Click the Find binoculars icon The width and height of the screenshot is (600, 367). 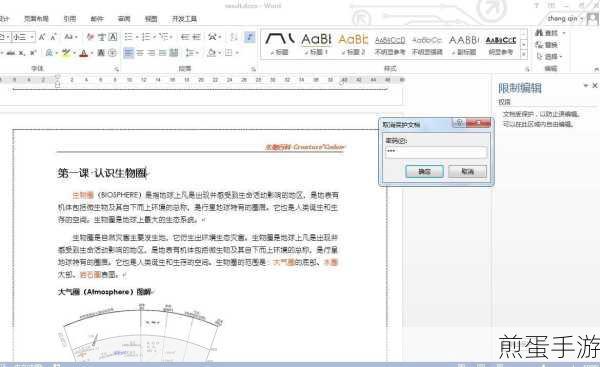tap(540, 33)
